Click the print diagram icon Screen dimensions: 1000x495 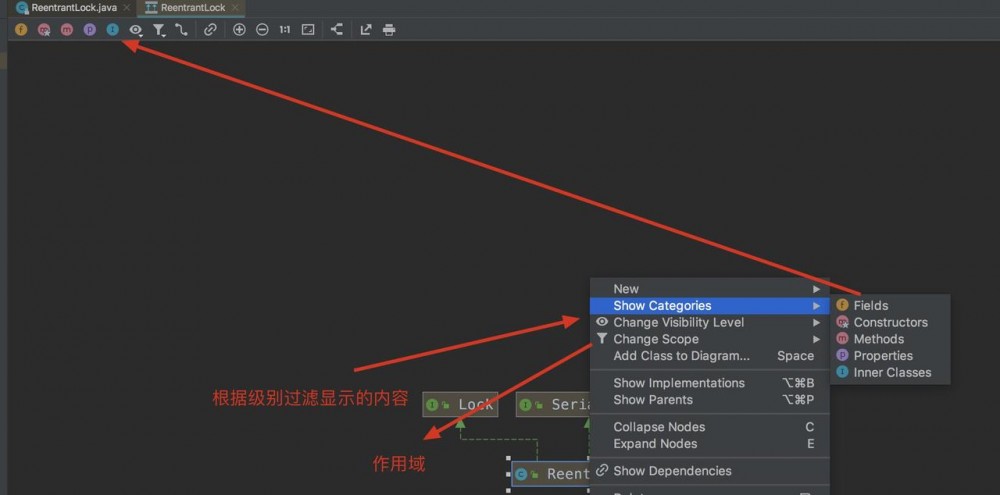pyautogui.click(x=389, y=30)
